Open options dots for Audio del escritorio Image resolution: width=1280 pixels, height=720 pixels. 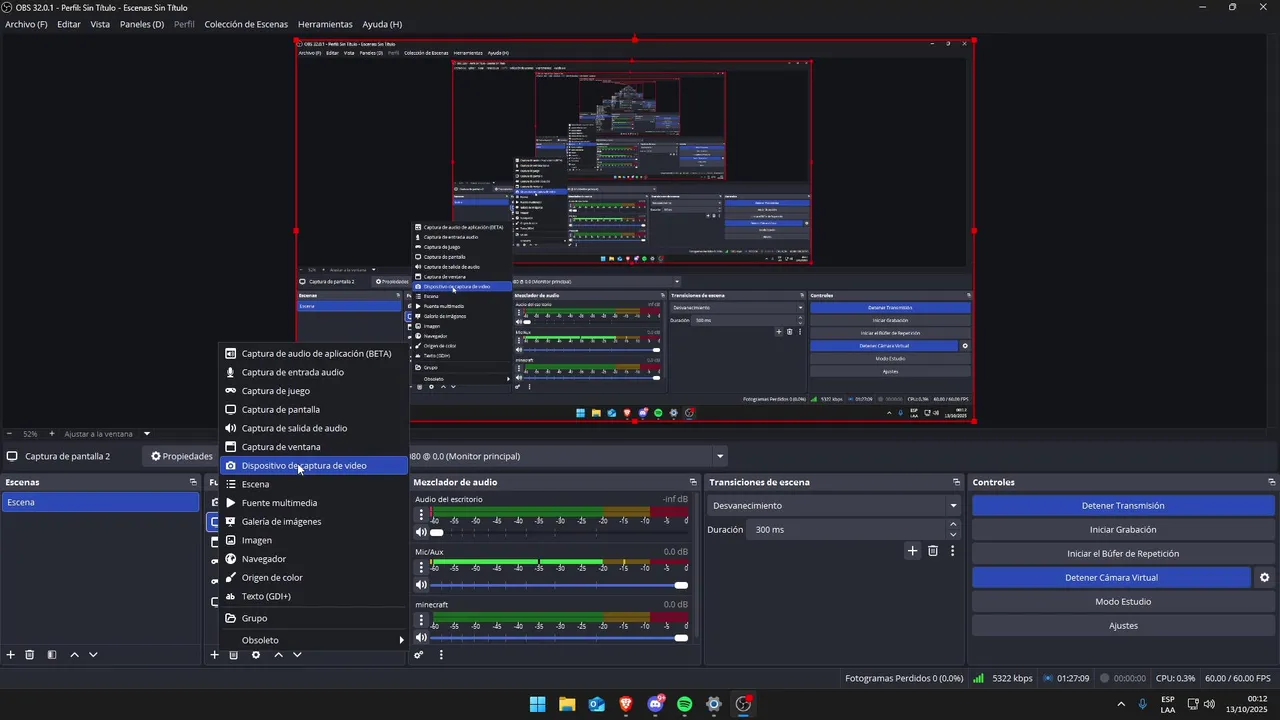click(421, 514)
